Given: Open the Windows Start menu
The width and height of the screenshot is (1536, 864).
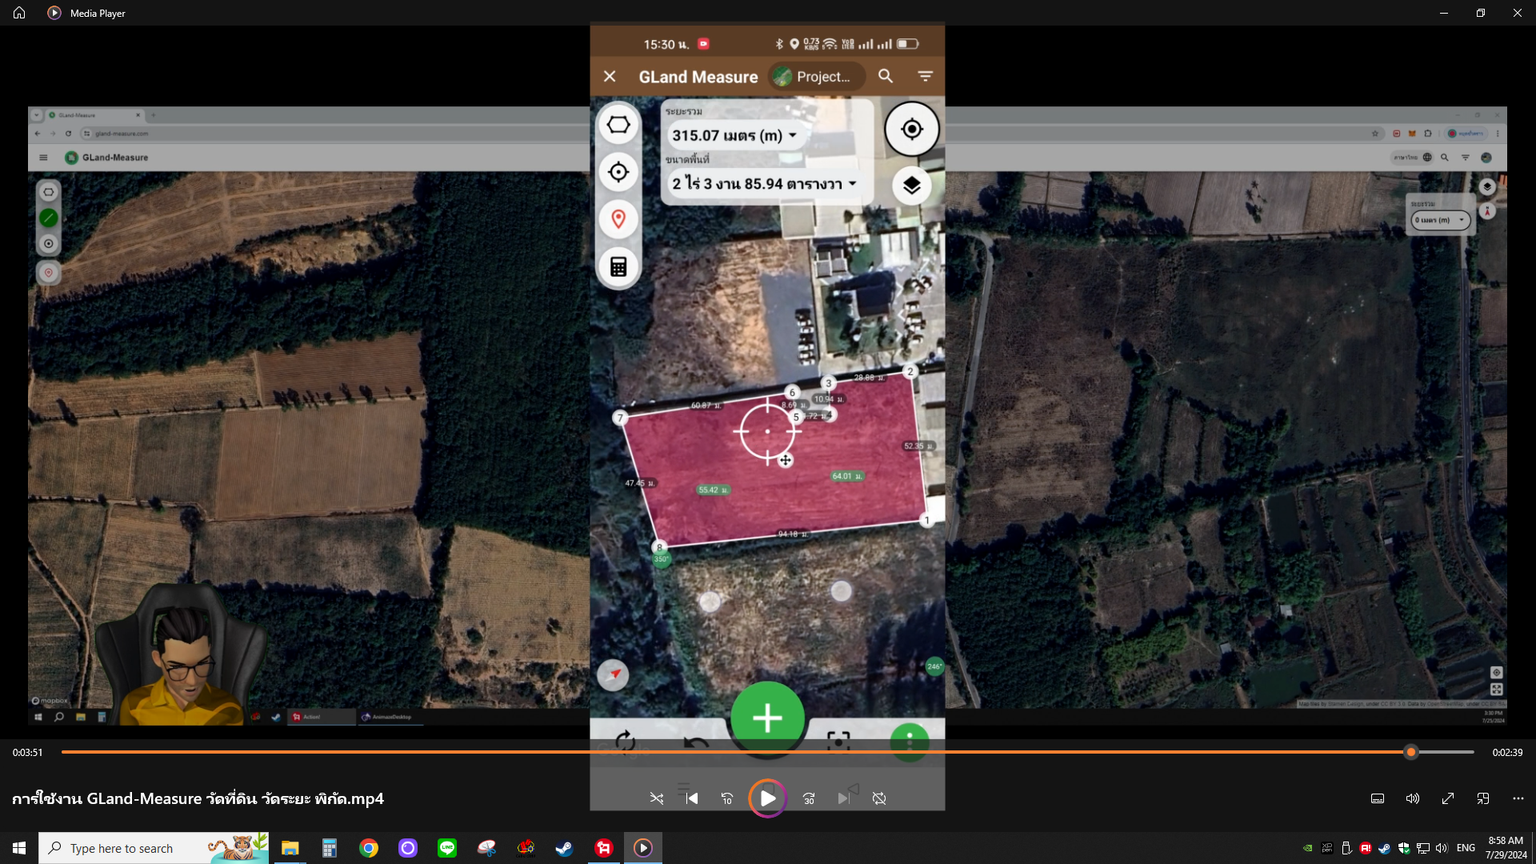Looking at the screenshot, I should [19, 848].
